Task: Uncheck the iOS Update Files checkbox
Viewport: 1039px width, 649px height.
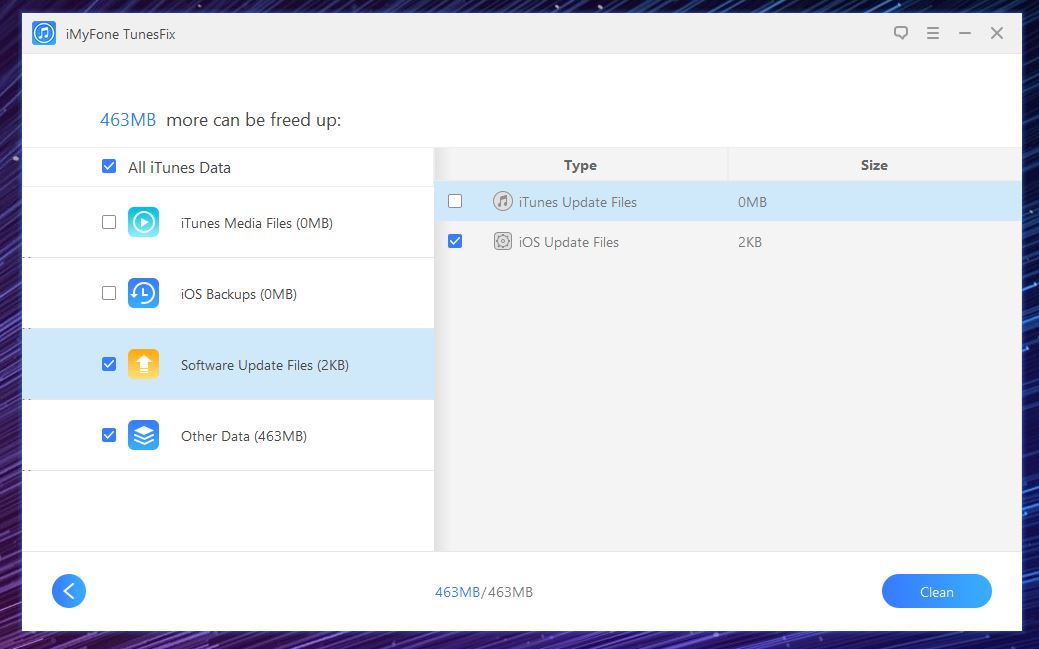Action: [455, 241]
